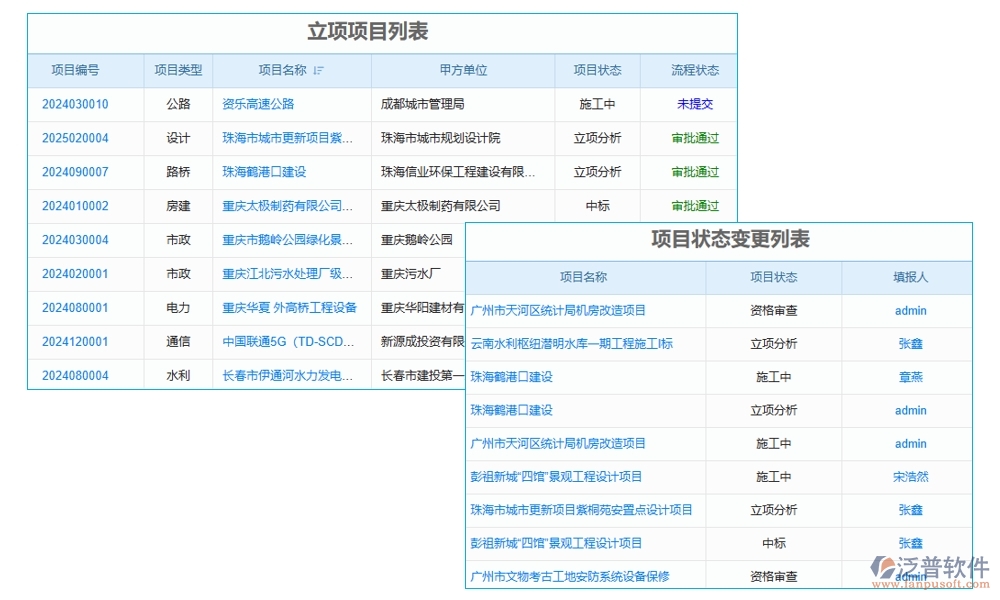Screen dimensions: 1000x600
Task: Select 张鑫 filler in 立项分析 row
Action: click(908, 344)
